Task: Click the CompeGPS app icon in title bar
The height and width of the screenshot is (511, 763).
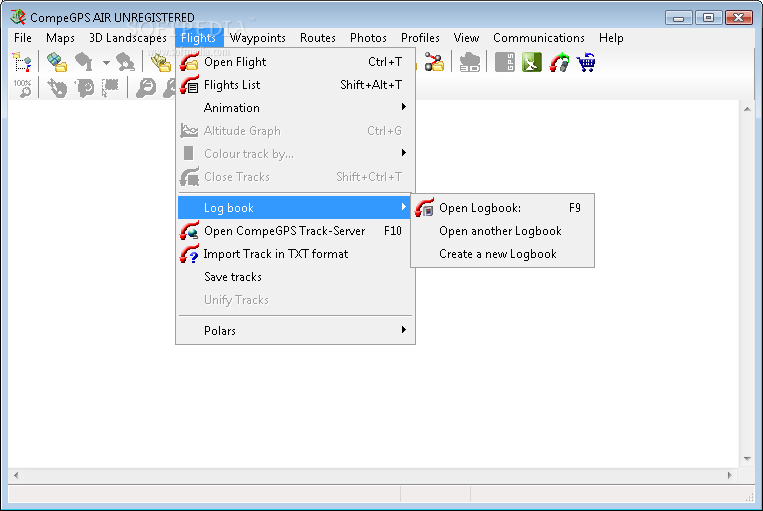Action: click(18, 17)
